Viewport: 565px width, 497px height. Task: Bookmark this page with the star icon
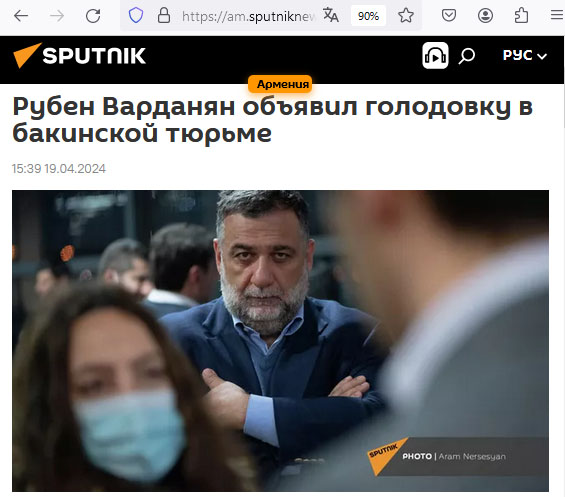(x=406, y=15)
